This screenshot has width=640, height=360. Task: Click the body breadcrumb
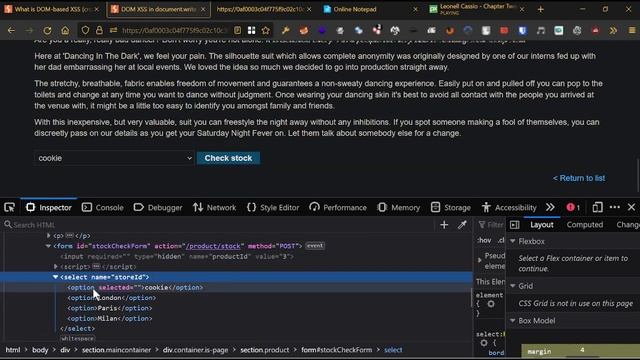pyautogui.click(x=40, y=350)
